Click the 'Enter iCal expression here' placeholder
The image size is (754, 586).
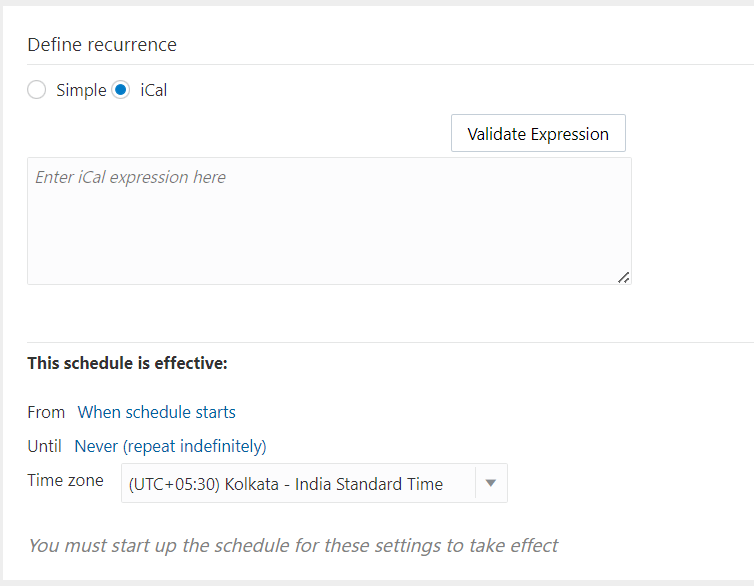[x=130, y=177]
